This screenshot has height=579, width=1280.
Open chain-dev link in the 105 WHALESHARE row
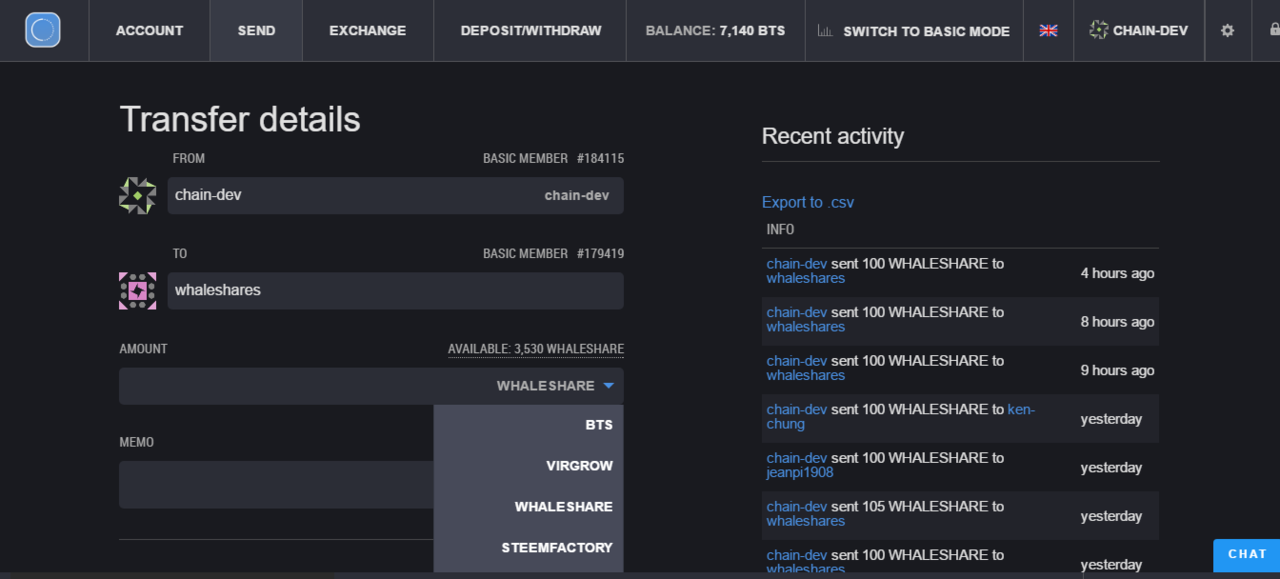coord(797,506)
